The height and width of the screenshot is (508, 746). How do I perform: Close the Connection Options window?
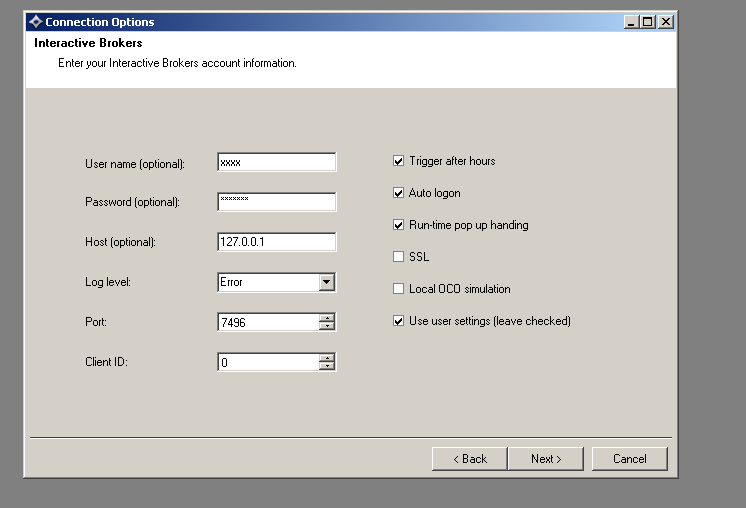click(x=666, y=22)
